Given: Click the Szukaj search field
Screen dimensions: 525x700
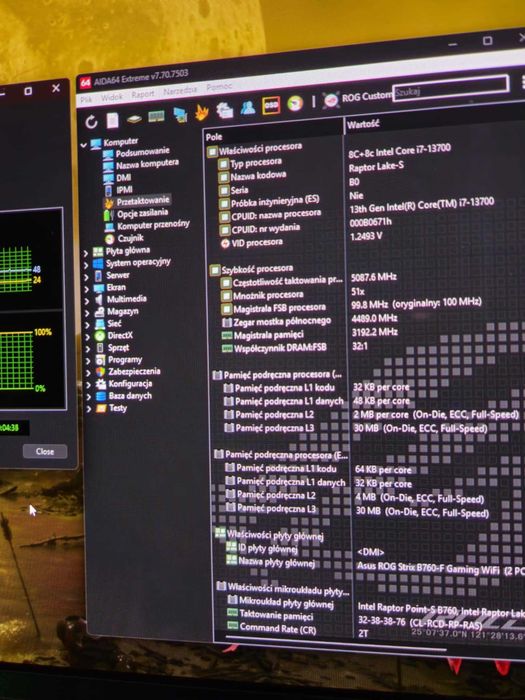Looking at the screenshot, I should tap(451, 89).
